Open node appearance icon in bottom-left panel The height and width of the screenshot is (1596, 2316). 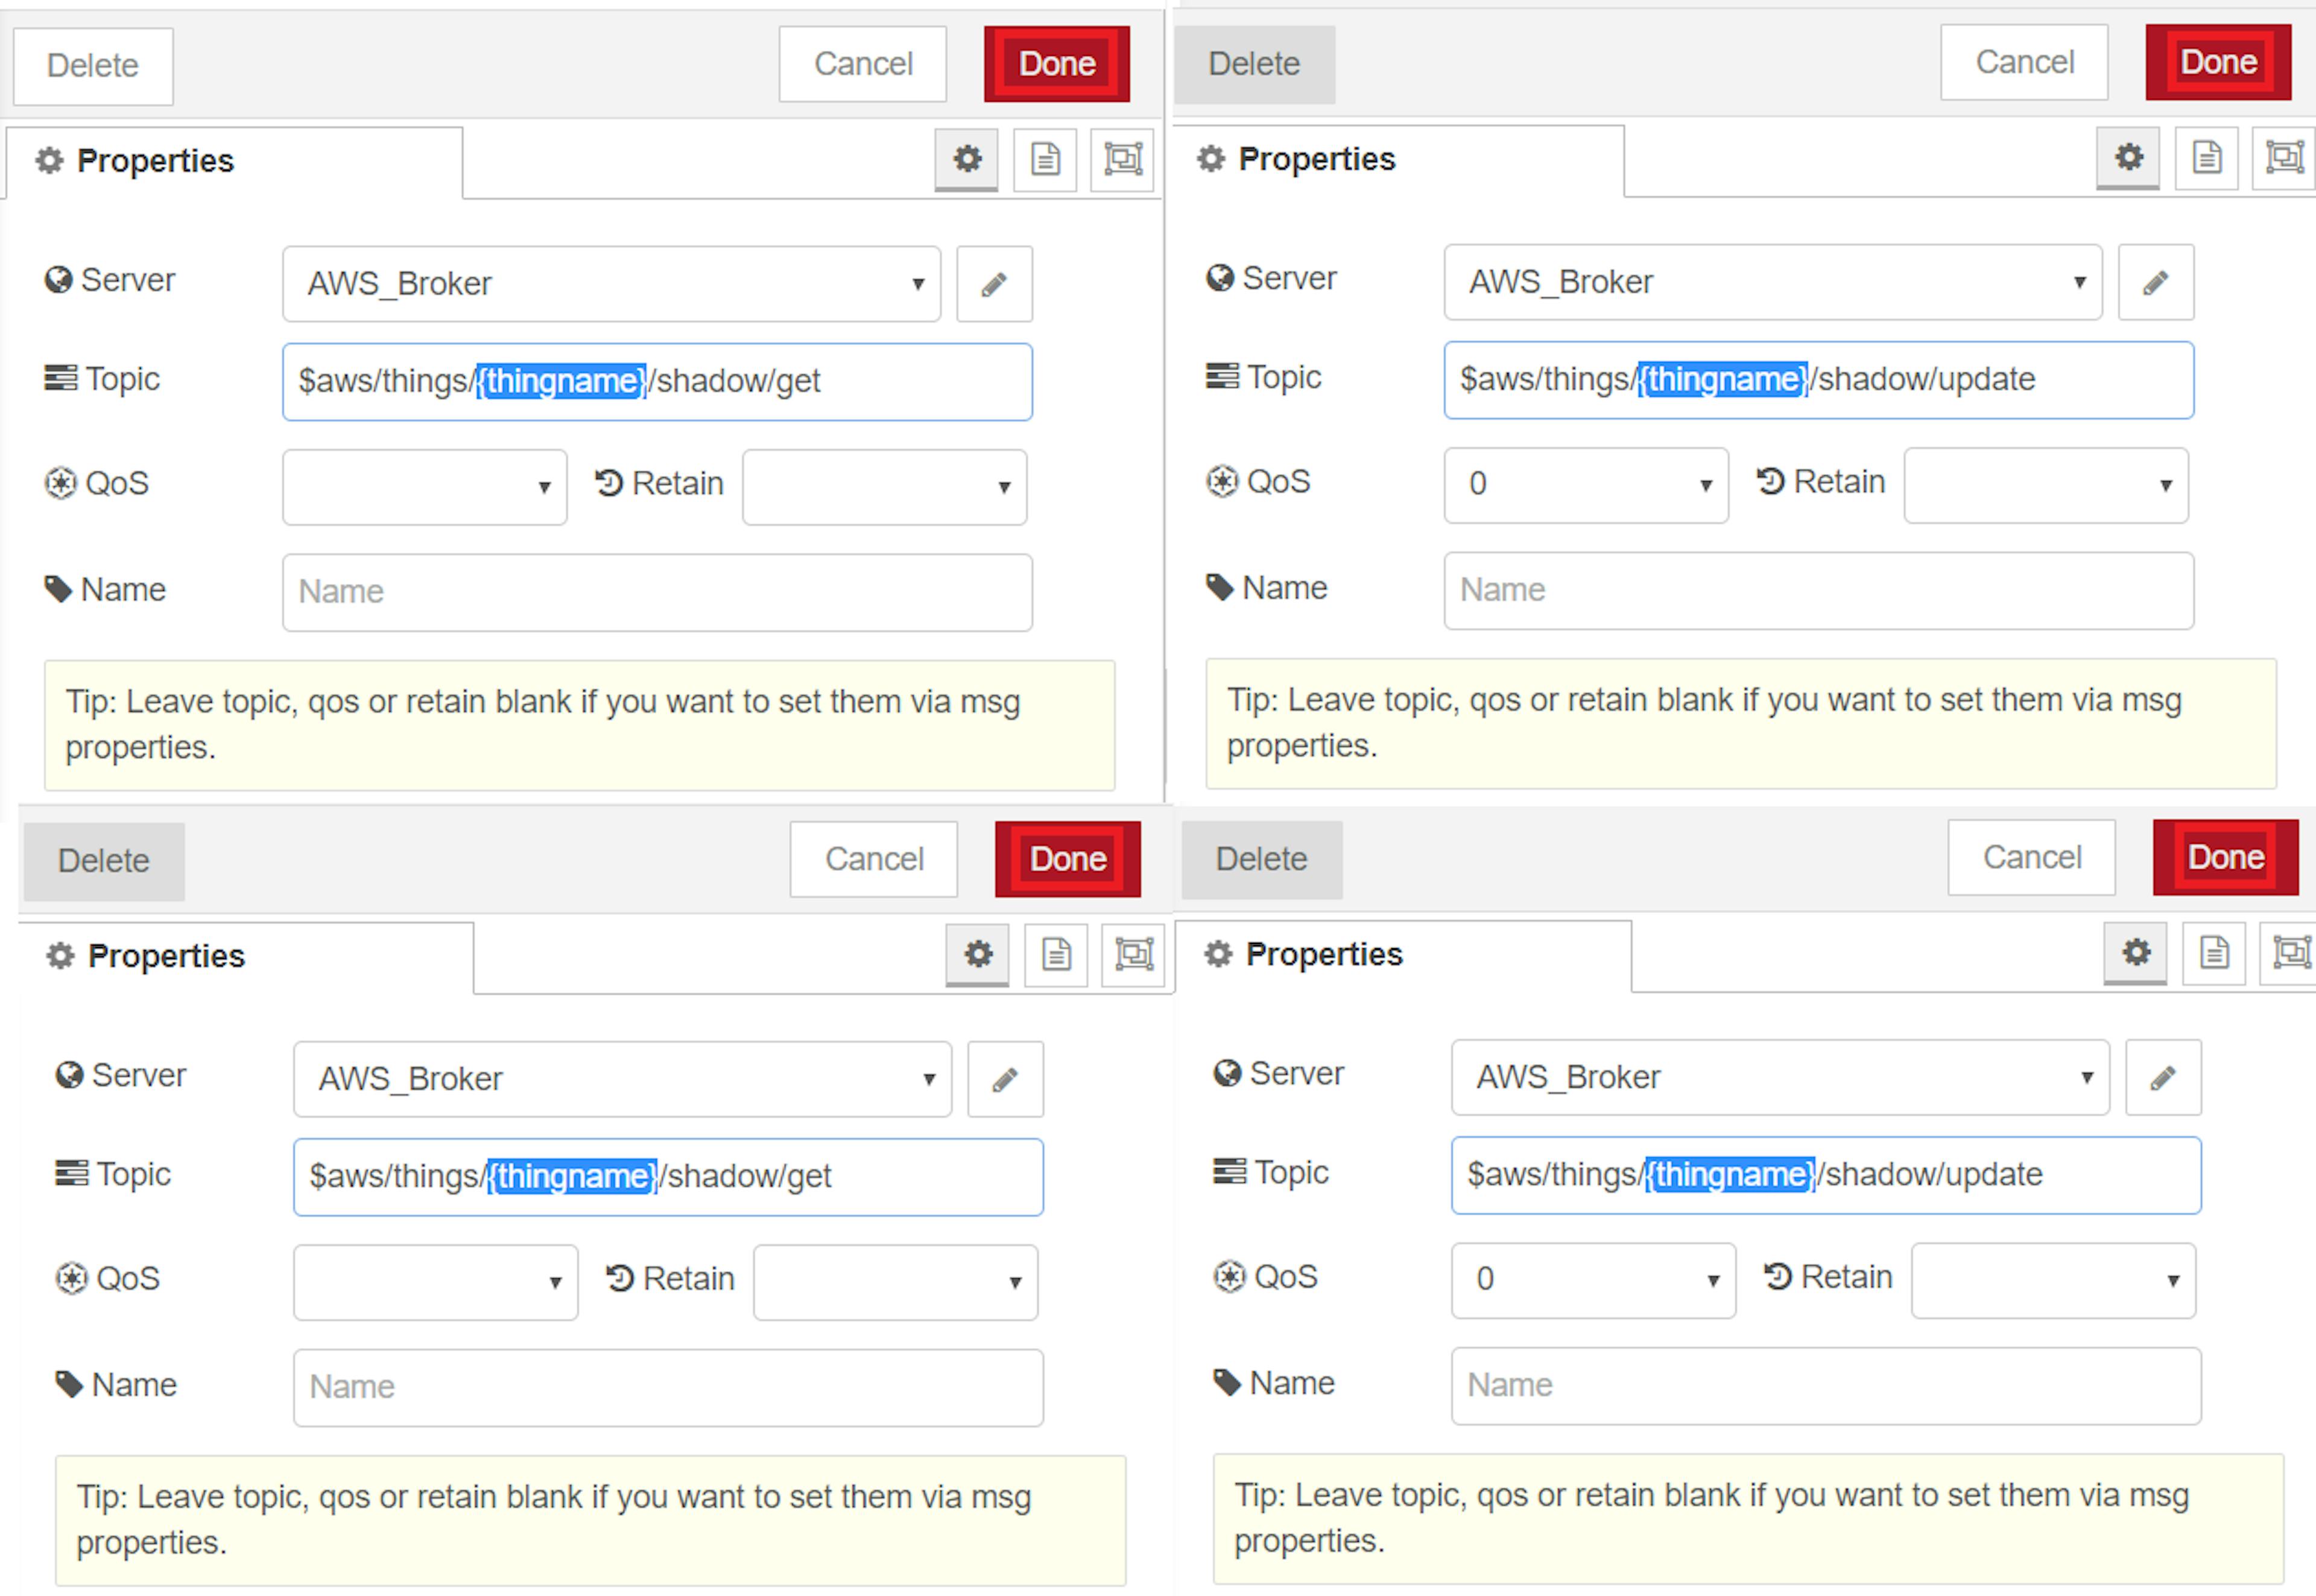click(x=1134, y=954)
